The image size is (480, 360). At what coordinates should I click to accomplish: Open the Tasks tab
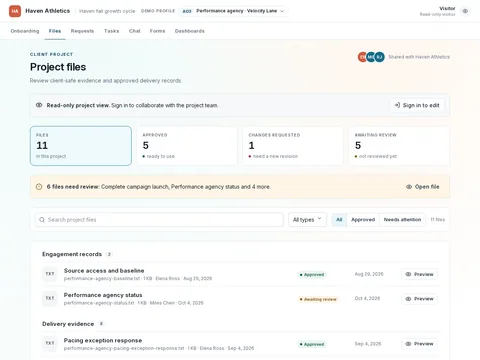[x=111, y=31]
